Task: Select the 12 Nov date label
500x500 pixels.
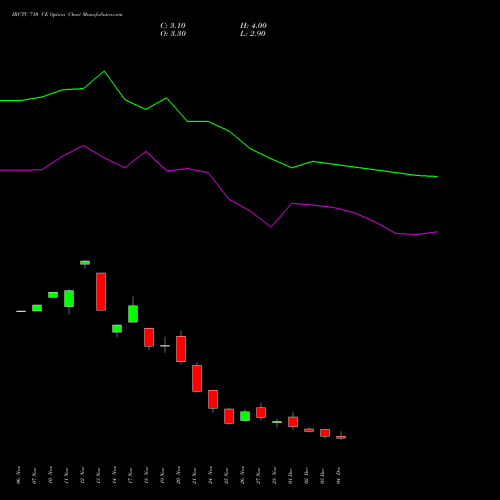Action: coord(82,475)
